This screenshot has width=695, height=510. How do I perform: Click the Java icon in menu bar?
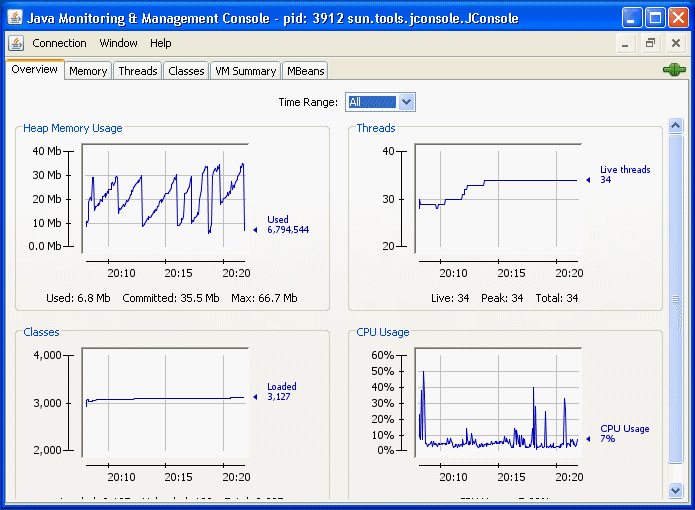16,43
